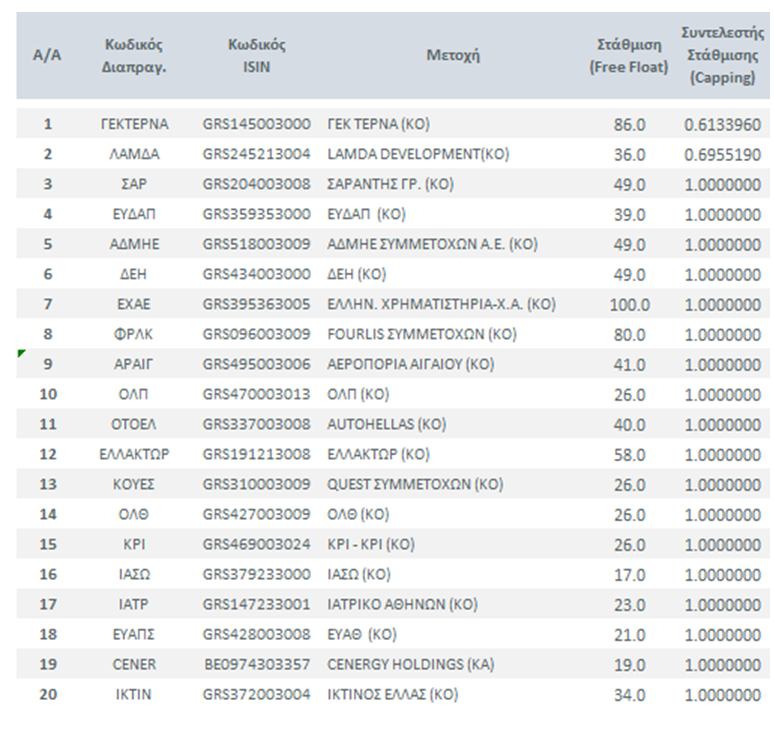774x733 pixels.
Task: Select ISIN GRS427003009
Action: (256, 514)
